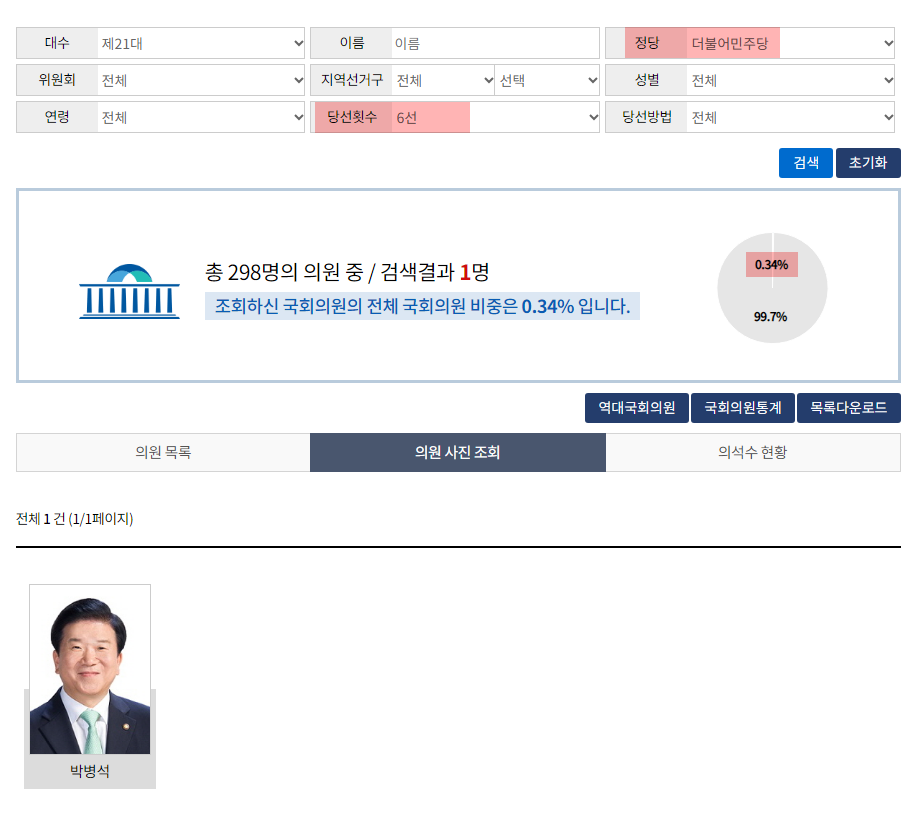Open the 지역선거구 선택 sub-dropdown
Viewport: 914px width, 817px height.
[x=547, y=80]
